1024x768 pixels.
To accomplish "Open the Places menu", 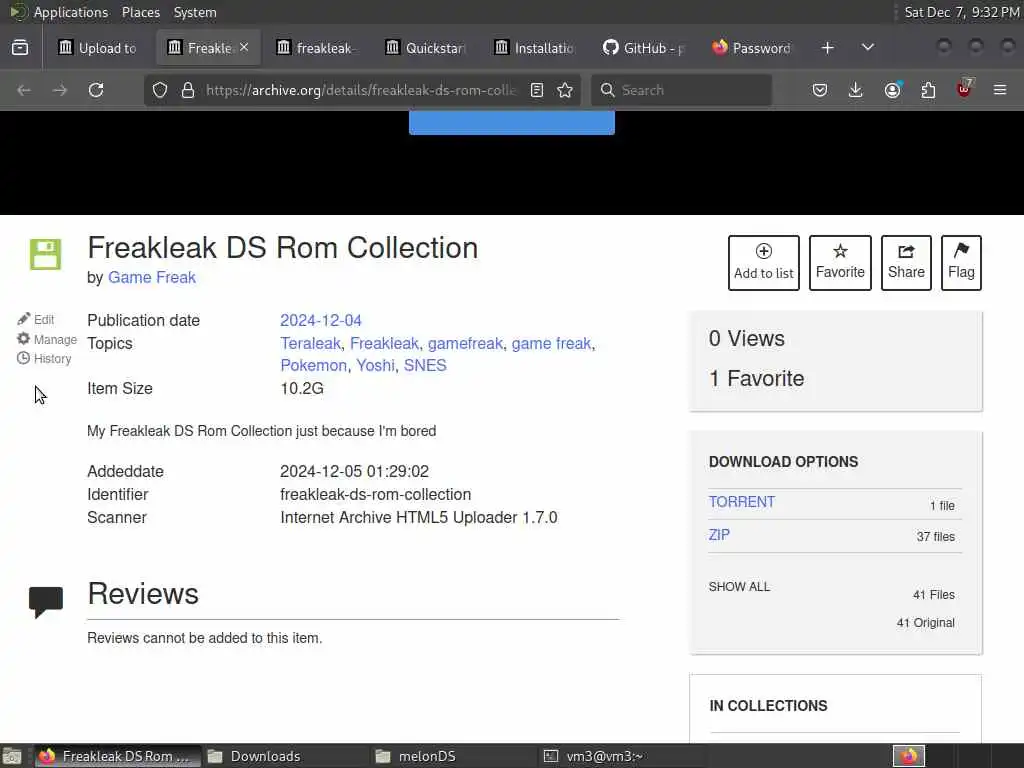I will [x=140, y=12].
